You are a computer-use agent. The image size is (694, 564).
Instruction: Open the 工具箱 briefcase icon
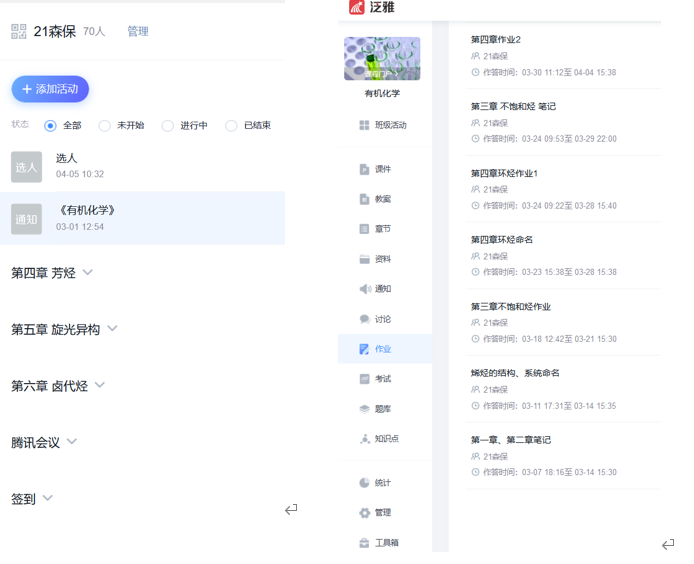(364, 543)
